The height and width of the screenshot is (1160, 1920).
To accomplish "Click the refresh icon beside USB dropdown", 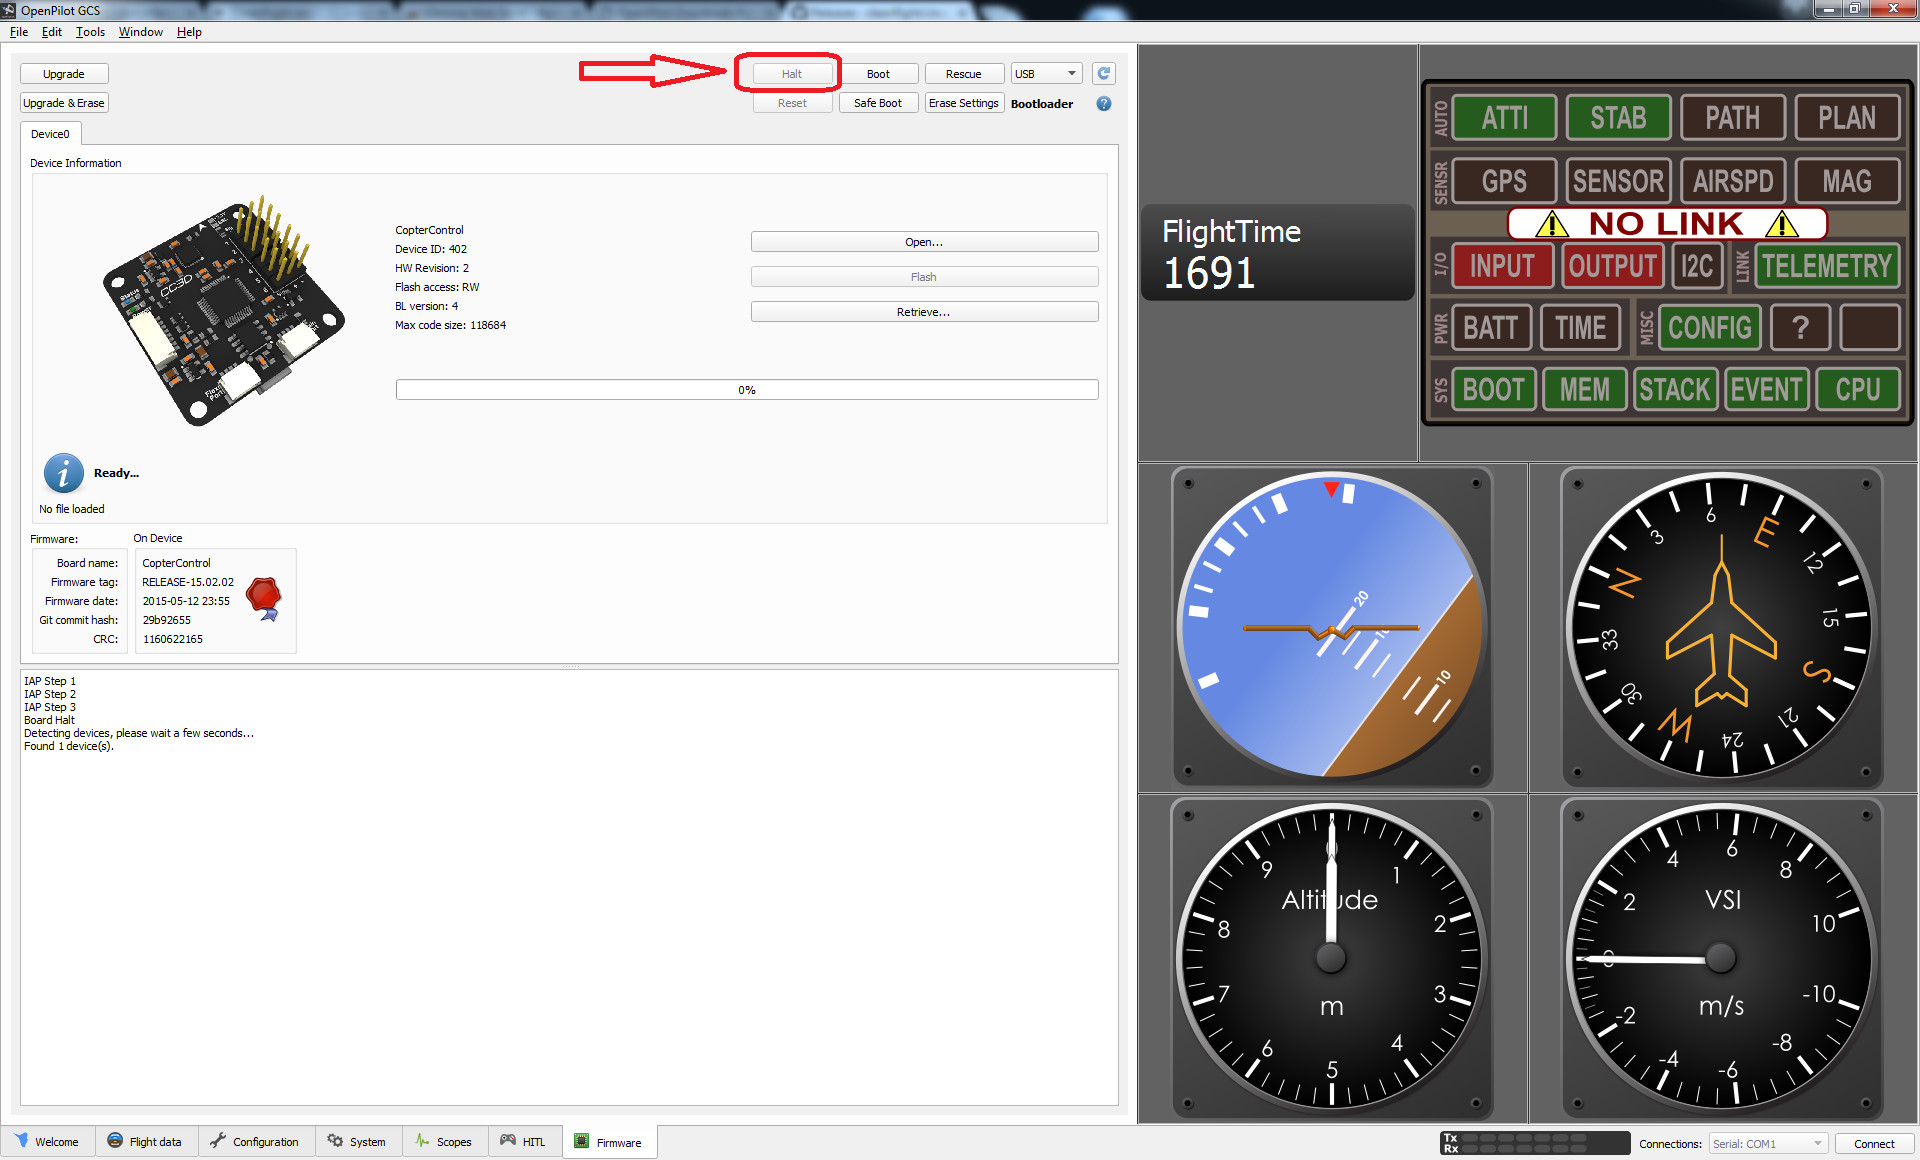I will (1104, 73).
